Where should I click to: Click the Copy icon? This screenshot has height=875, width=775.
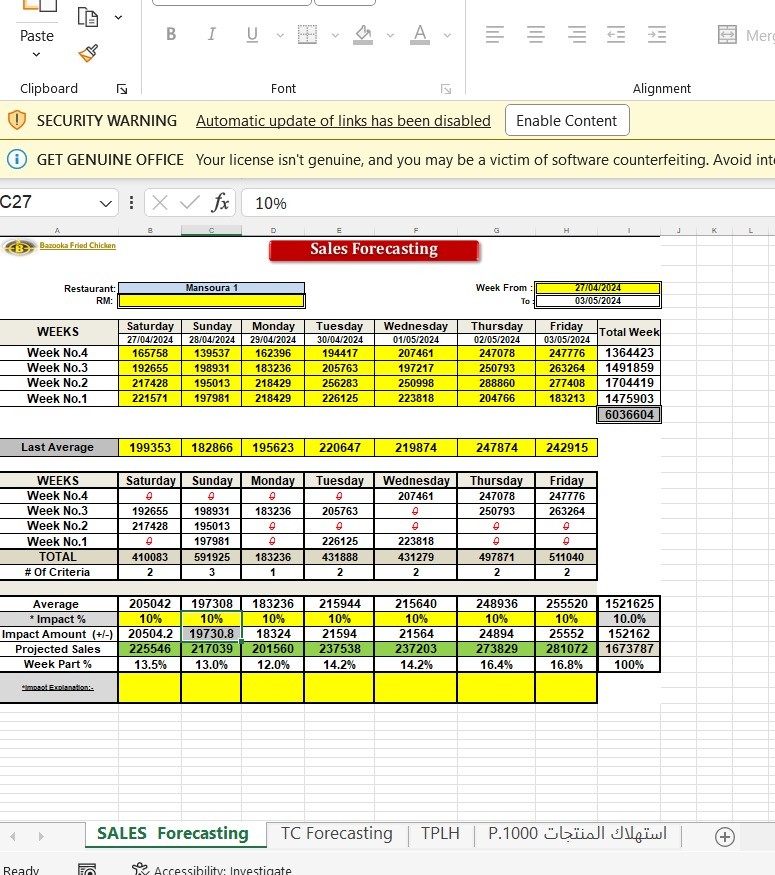point(88,17)
